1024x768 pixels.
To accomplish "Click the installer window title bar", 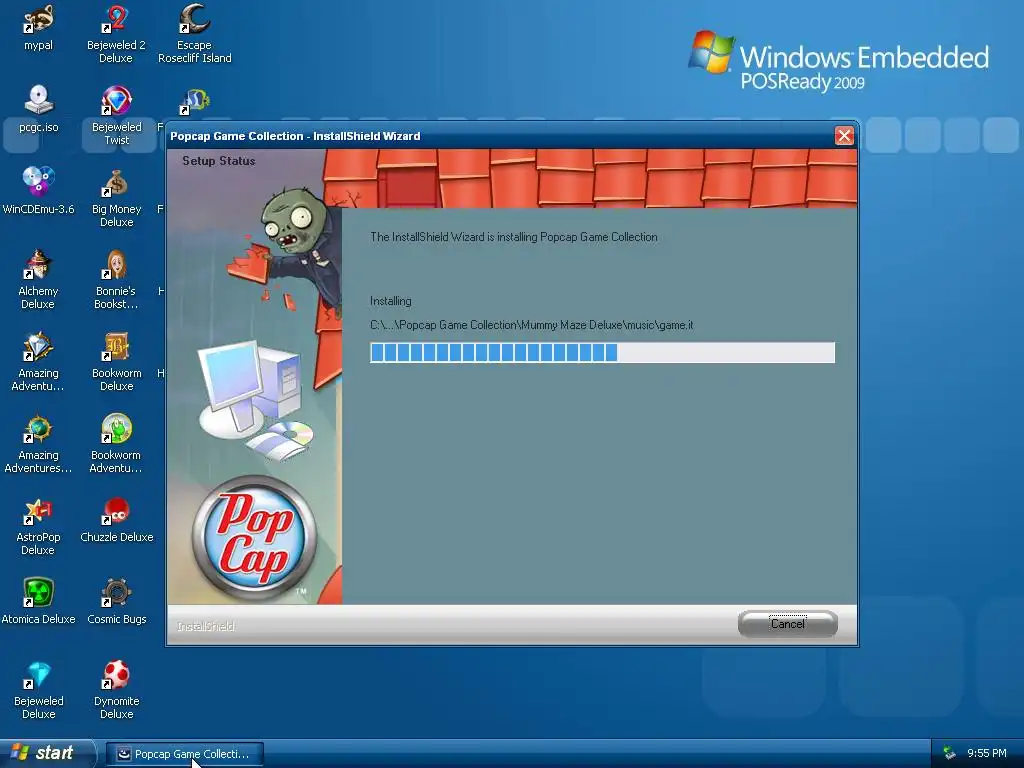I will click(500, 136).
